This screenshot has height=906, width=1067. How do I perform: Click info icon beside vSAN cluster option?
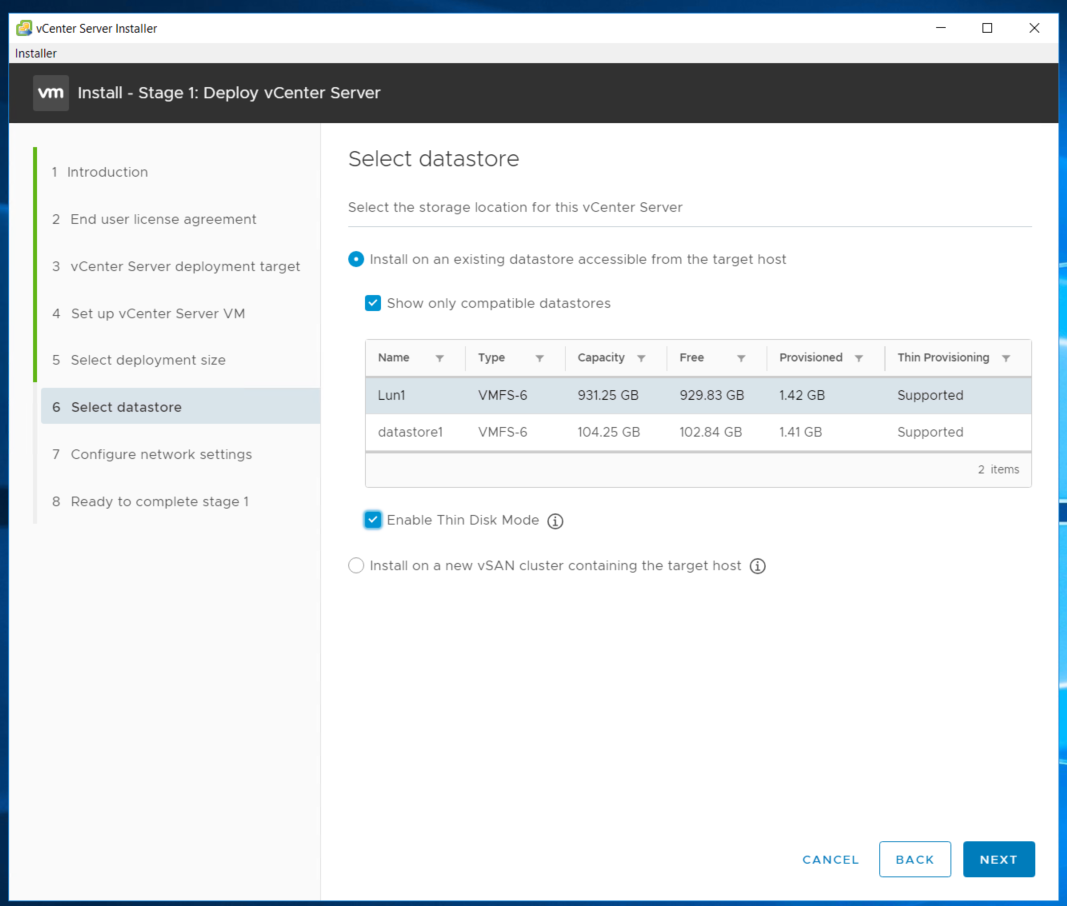pyautogui.click(x=758, y=566)
